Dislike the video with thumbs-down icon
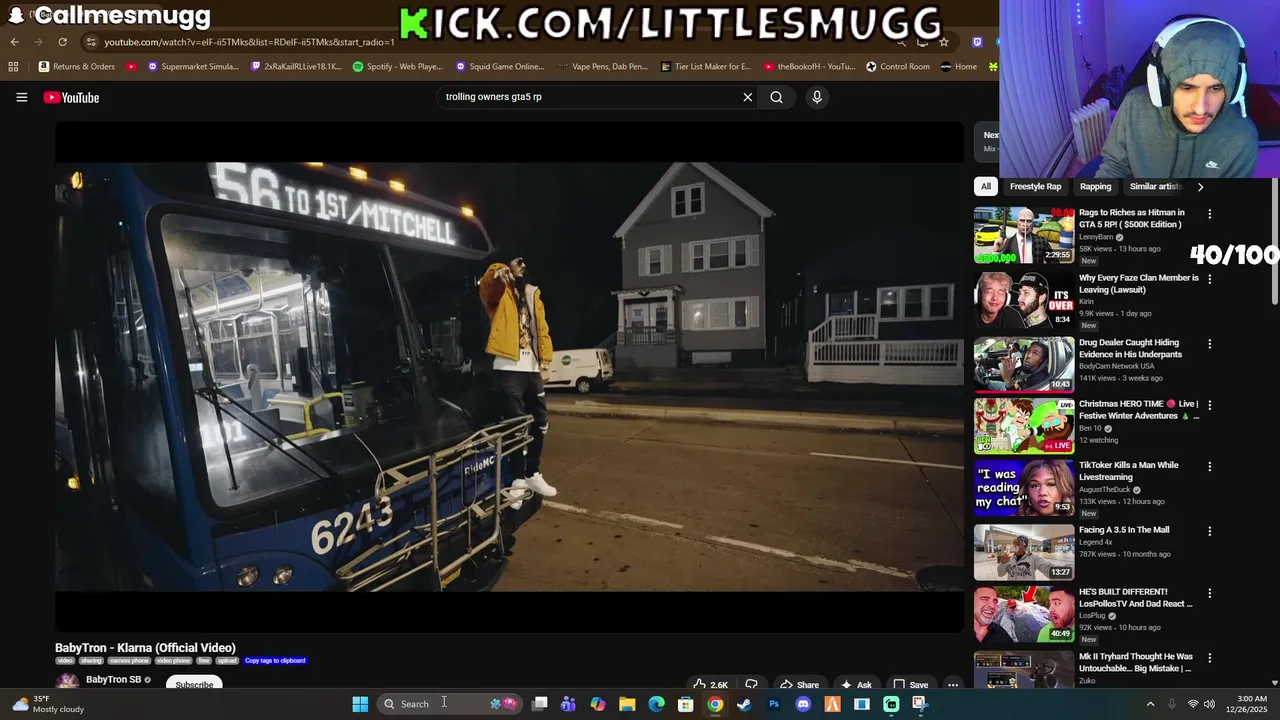This screenshot has width=1280, height=720. pyautogui.click(x=751, y=685)
